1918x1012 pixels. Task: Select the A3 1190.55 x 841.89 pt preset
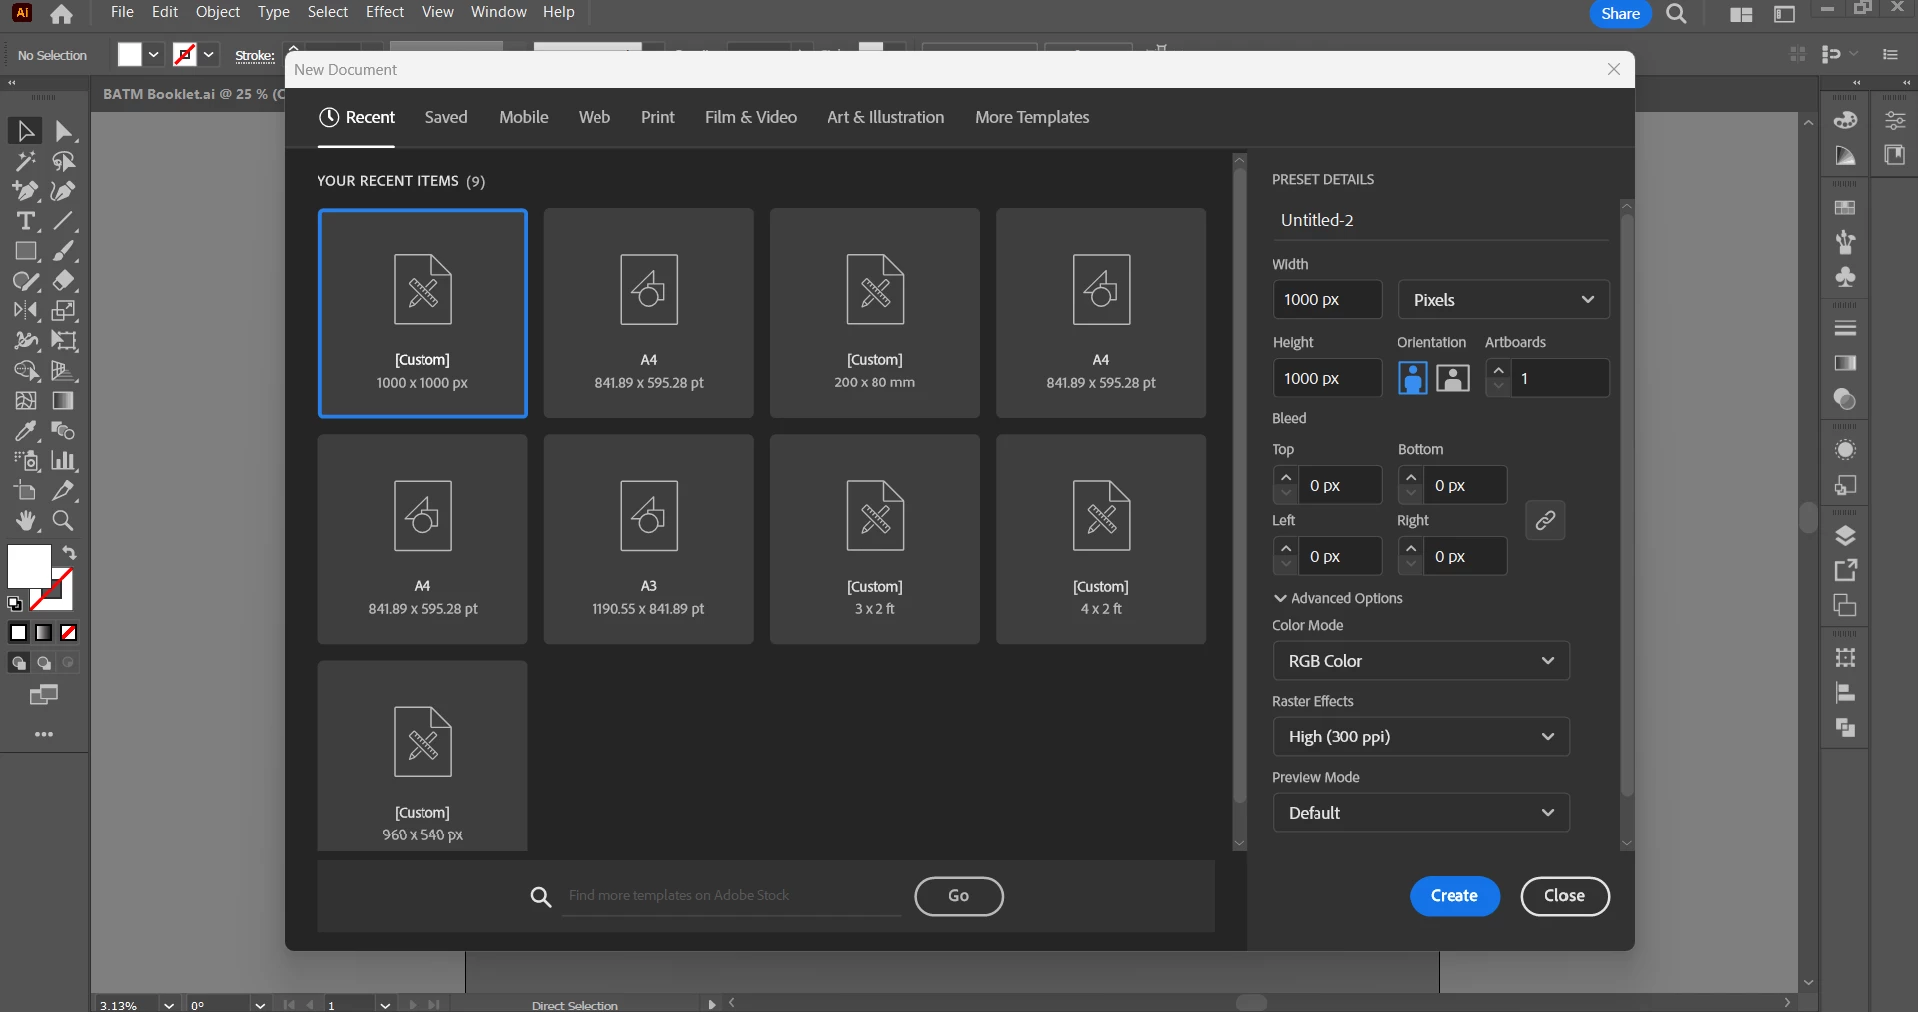(x=649, y=539)
